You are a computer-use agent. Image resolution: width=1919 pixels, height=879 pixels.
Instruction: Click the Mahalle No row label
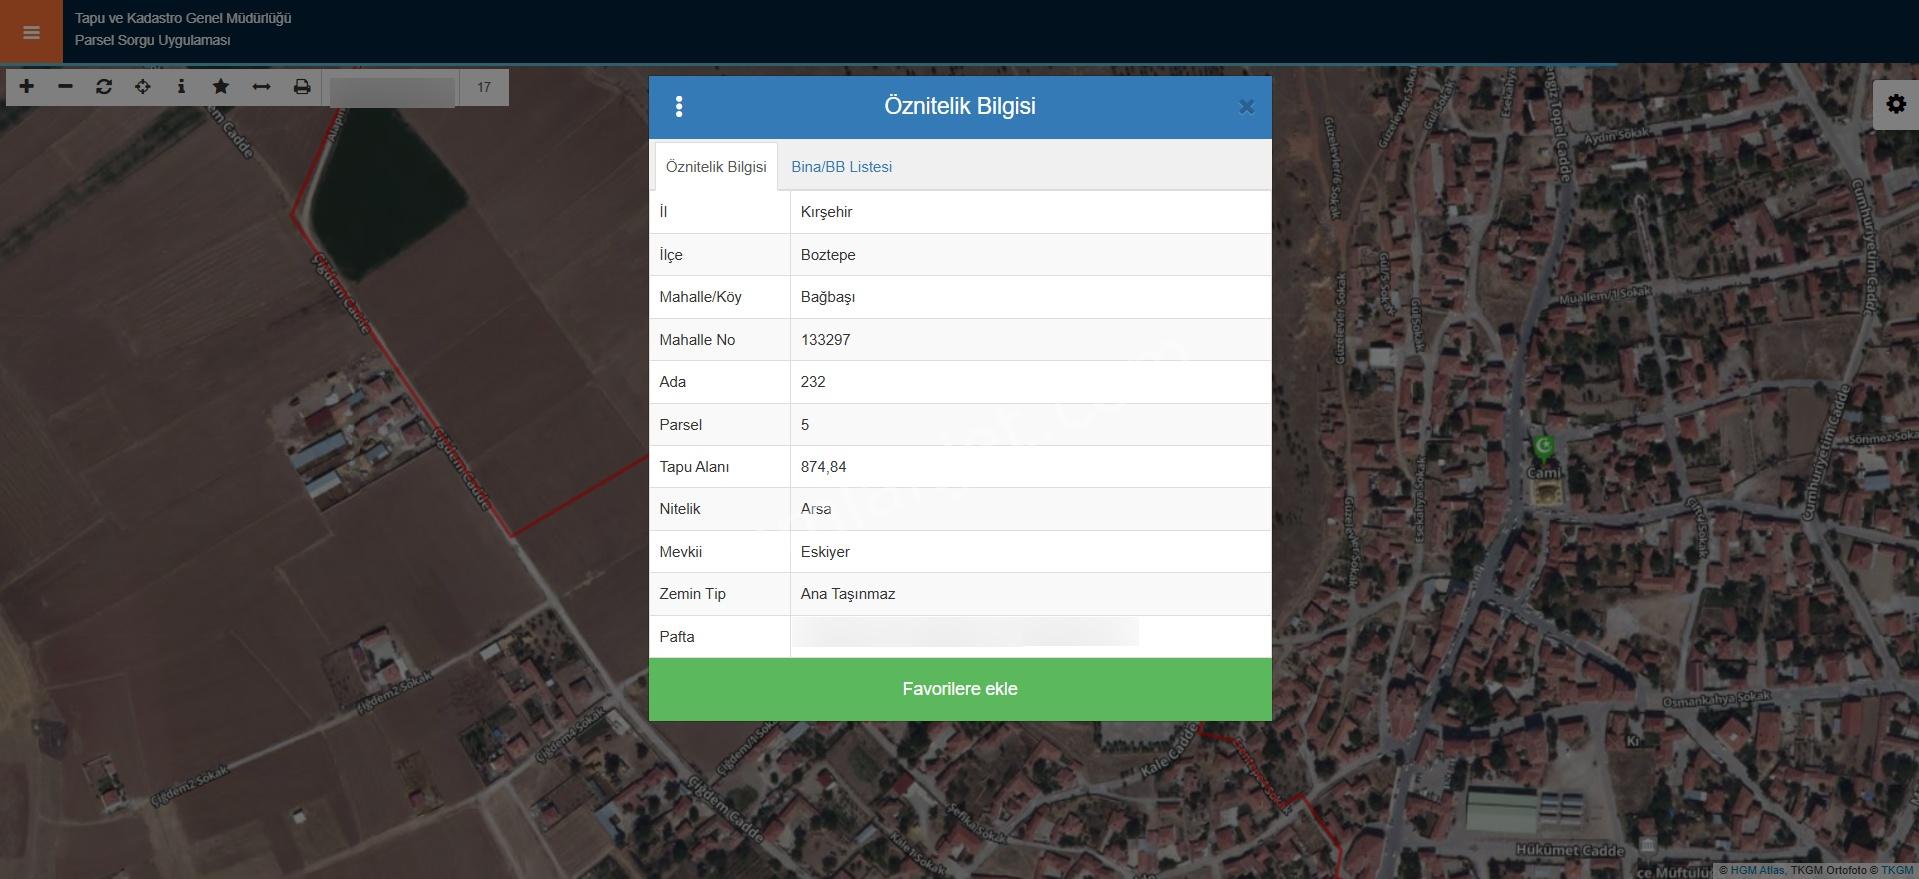point(697,340)
